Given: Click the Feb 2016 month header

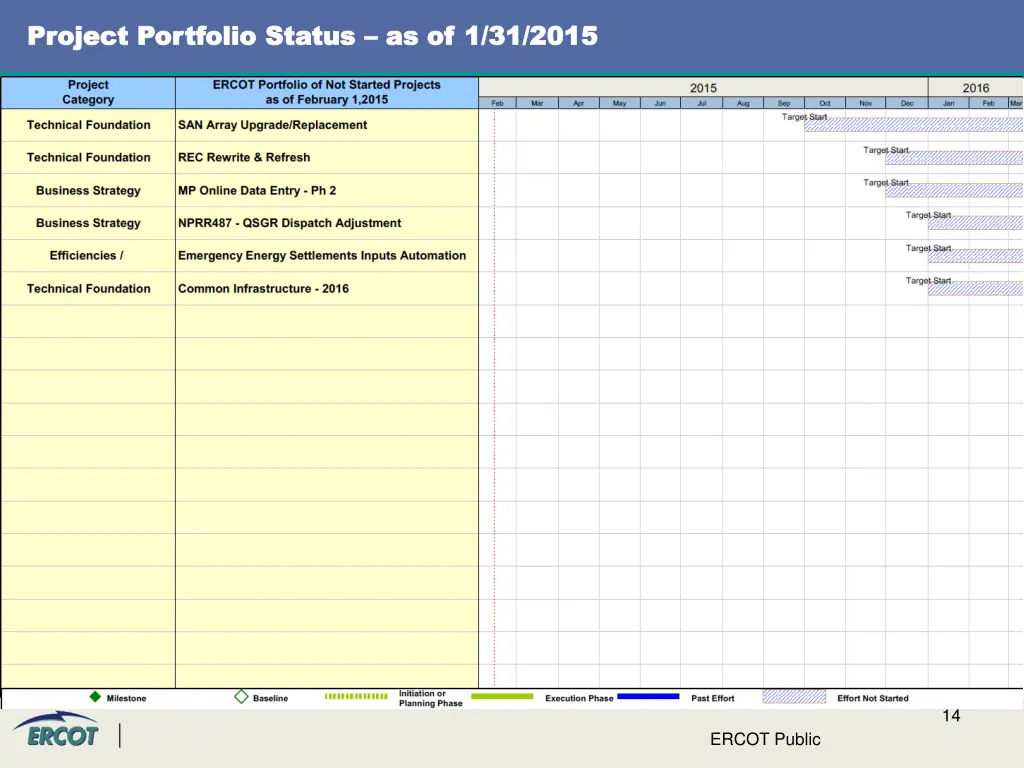Looking at the screenshot, I should (988, 103).
